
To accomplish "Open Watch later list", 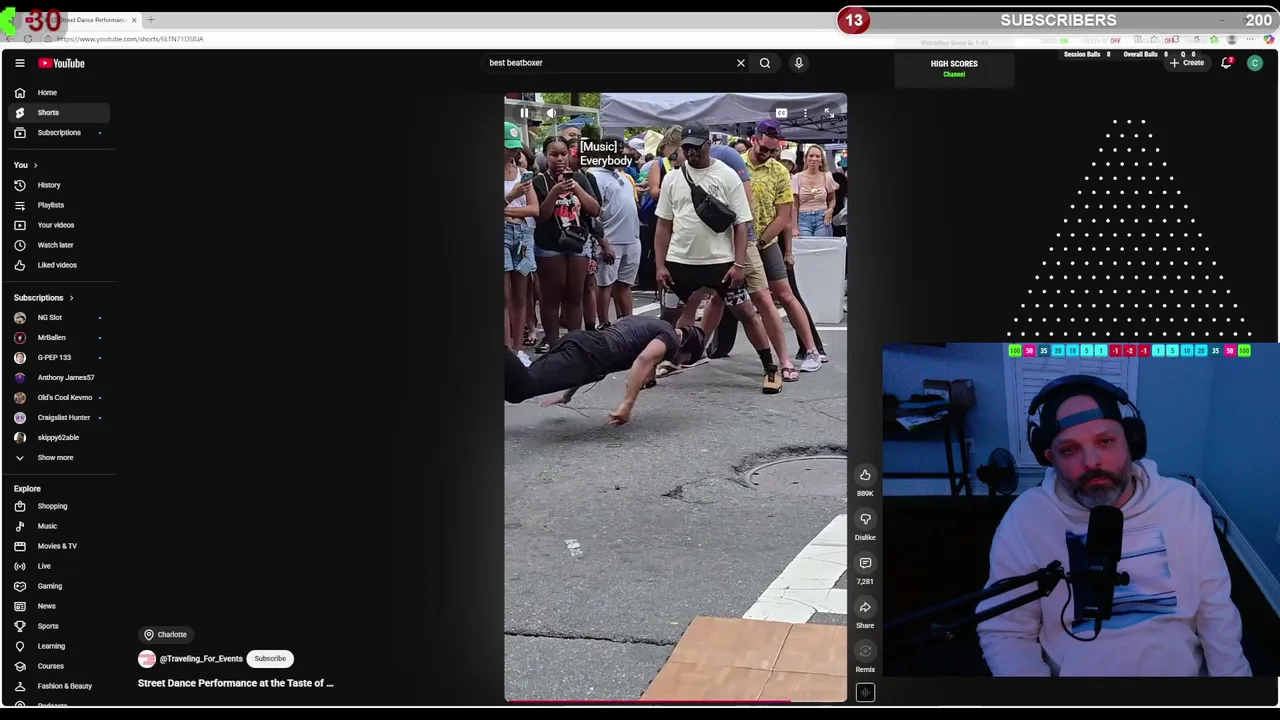I will click(58, 245).
